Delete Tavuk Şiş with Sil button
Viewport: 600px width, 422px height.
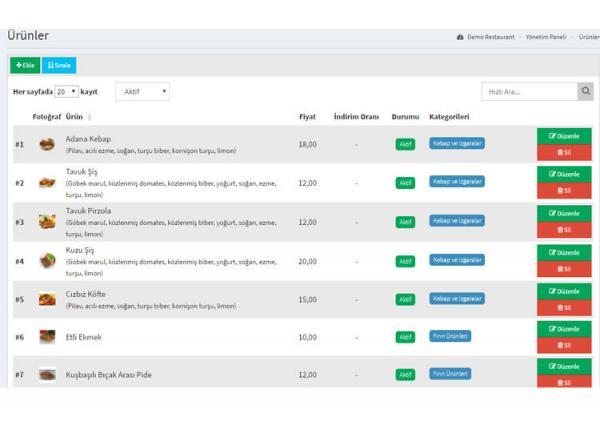[x=564, y=191]
